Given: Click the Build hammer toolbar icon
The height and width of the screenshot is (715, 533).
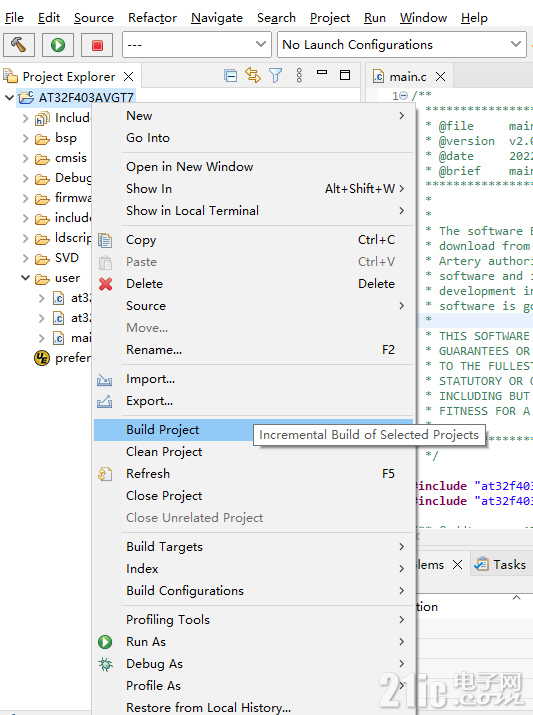Looking at the screenshot, I should [x=19, y=45].
